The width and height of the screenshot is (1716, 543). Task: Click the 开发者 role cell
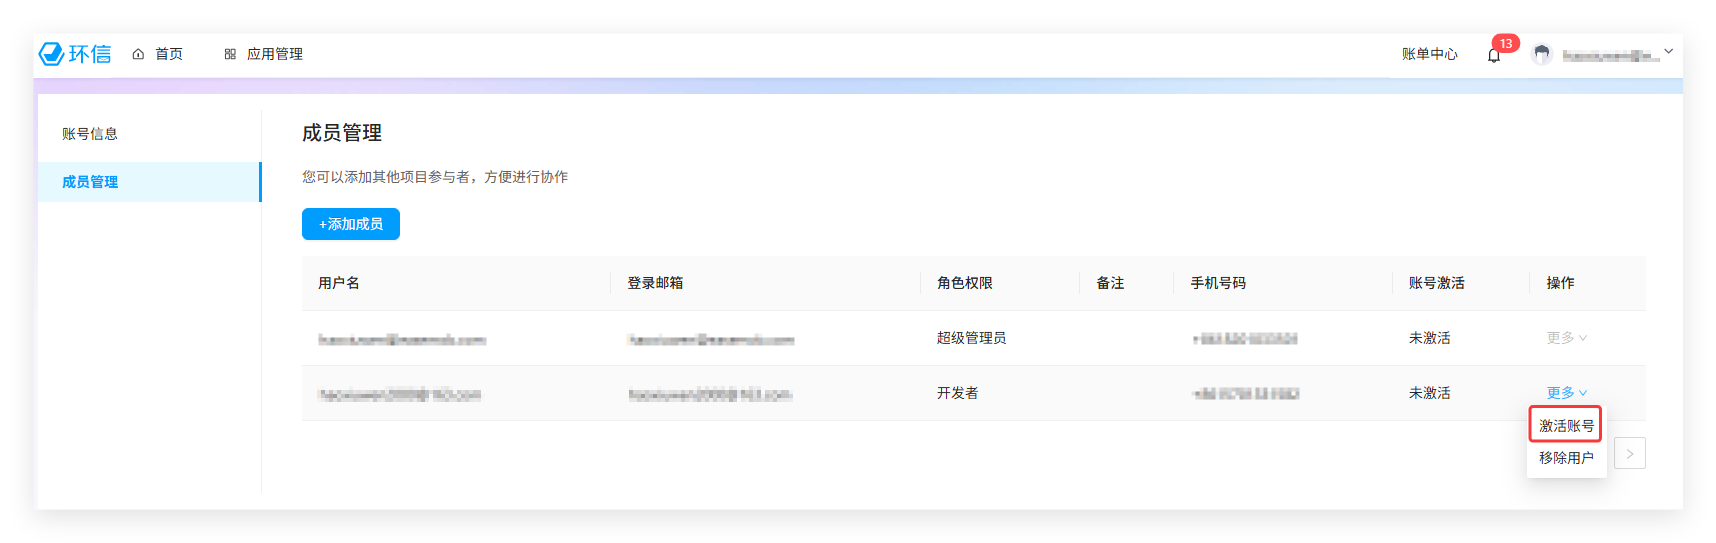[957, 393]
